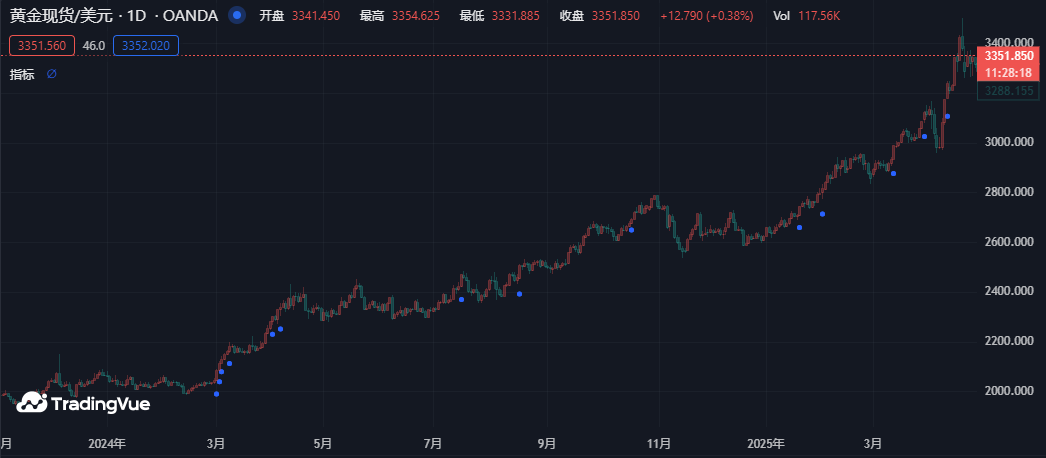Click the 2400.000 level on price axis
Image resolution: width=1046 pixels, height=458 pixels.
pos(1008,291)
